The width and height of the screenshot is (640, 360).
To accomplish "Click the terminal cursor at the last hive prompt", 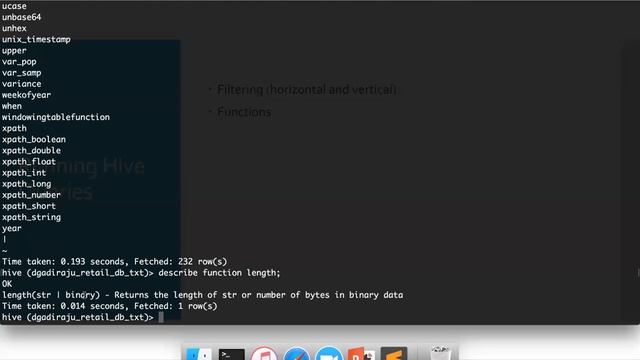I will [x=161, y=317].
